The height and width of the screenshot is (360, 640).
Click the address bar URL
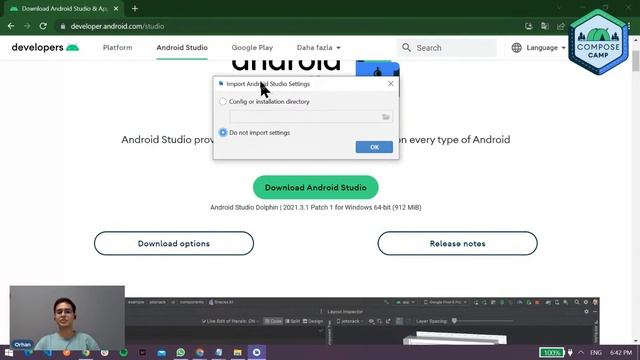117,27
